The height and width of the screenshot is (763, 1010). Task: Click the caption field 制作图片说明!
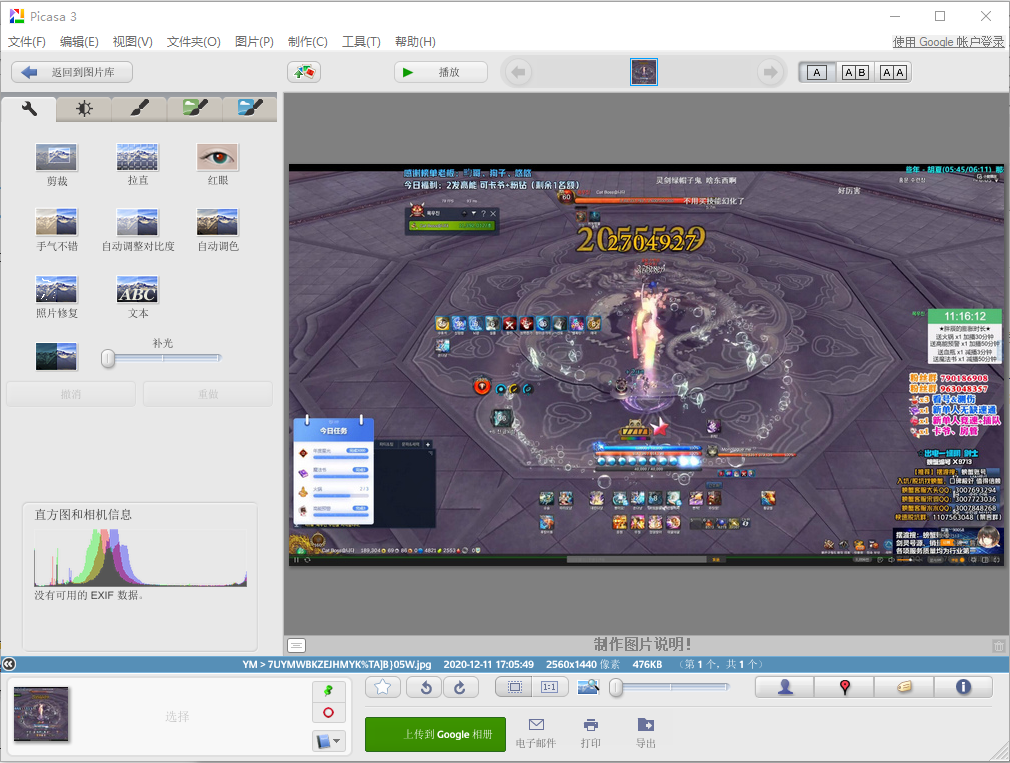(x=642, y=645)
